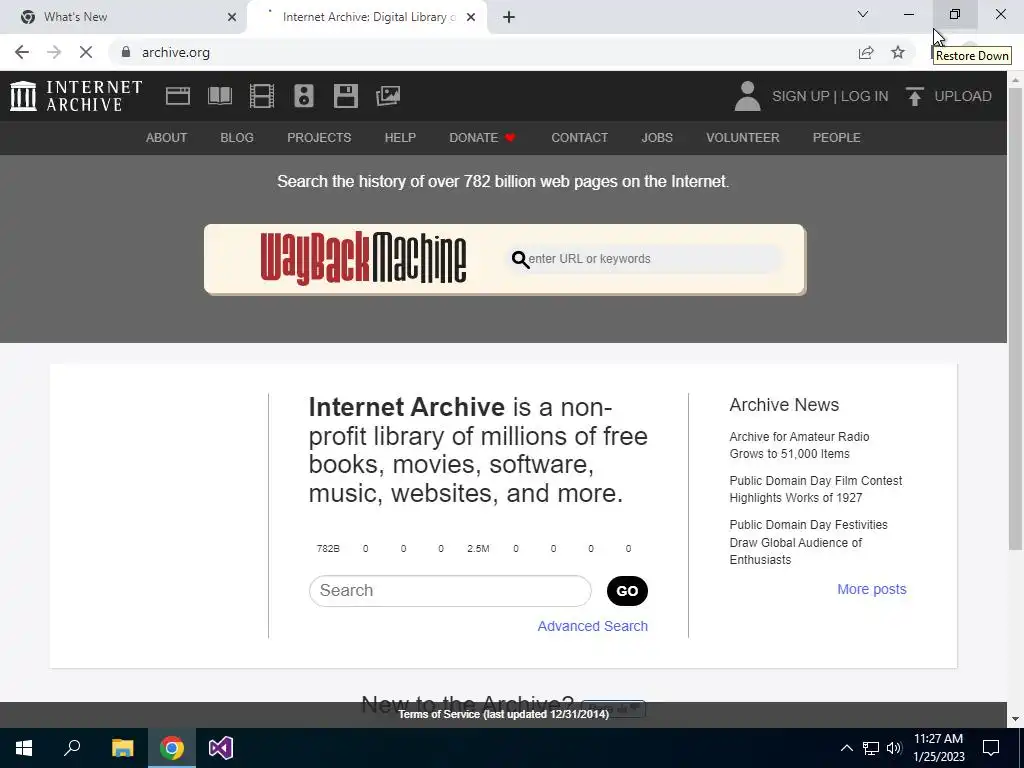Image resolution: width=1024 pixels, height=768 pixels.
Task: Close the Internet Archive tab
Action: (471, 17)
